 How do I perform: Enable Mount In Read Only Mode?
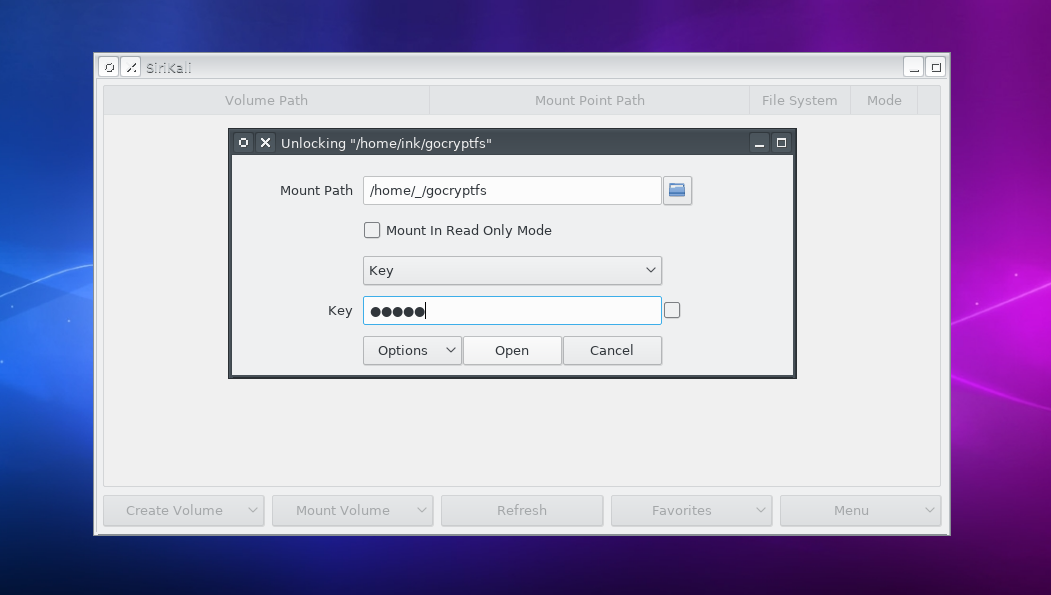pos(372,230)
